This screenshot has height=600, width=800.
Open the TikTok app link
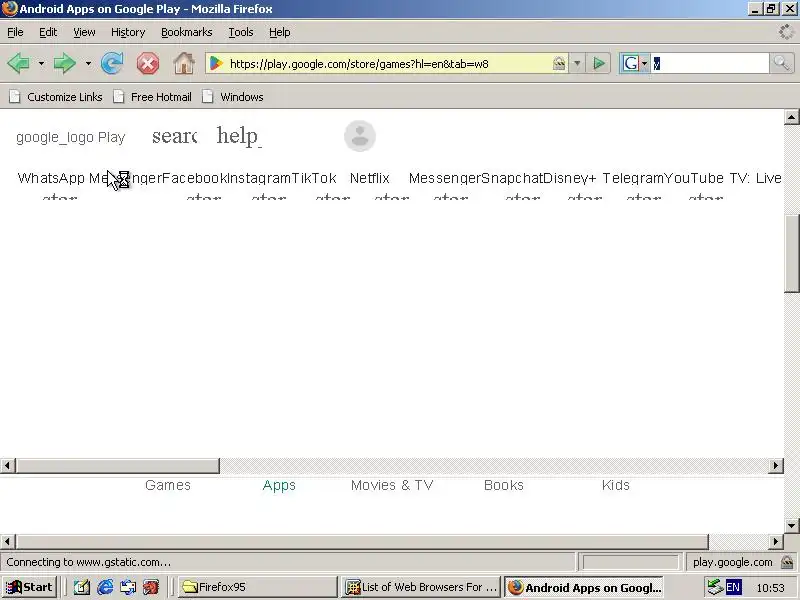[314, 178]
